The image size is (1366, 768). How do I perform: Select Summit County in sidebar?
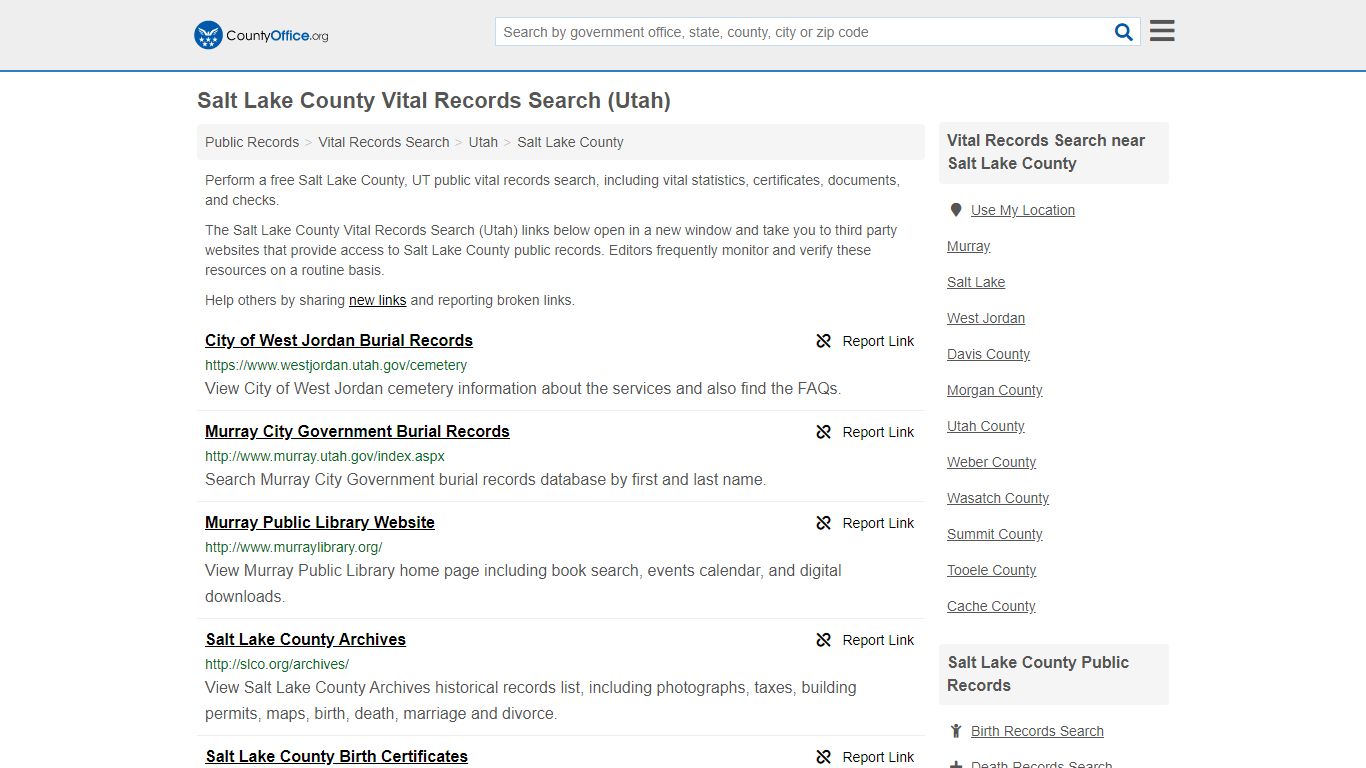pos(995,534)
